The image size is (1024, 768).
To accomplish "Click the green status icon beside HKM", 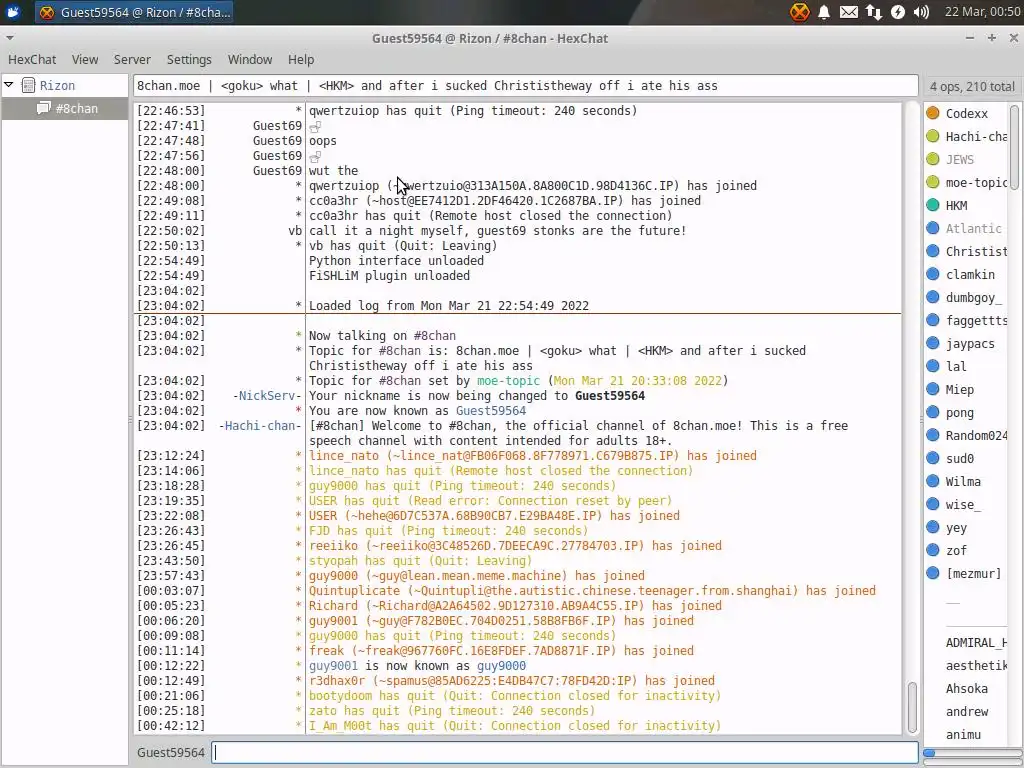I will [933, 205].
